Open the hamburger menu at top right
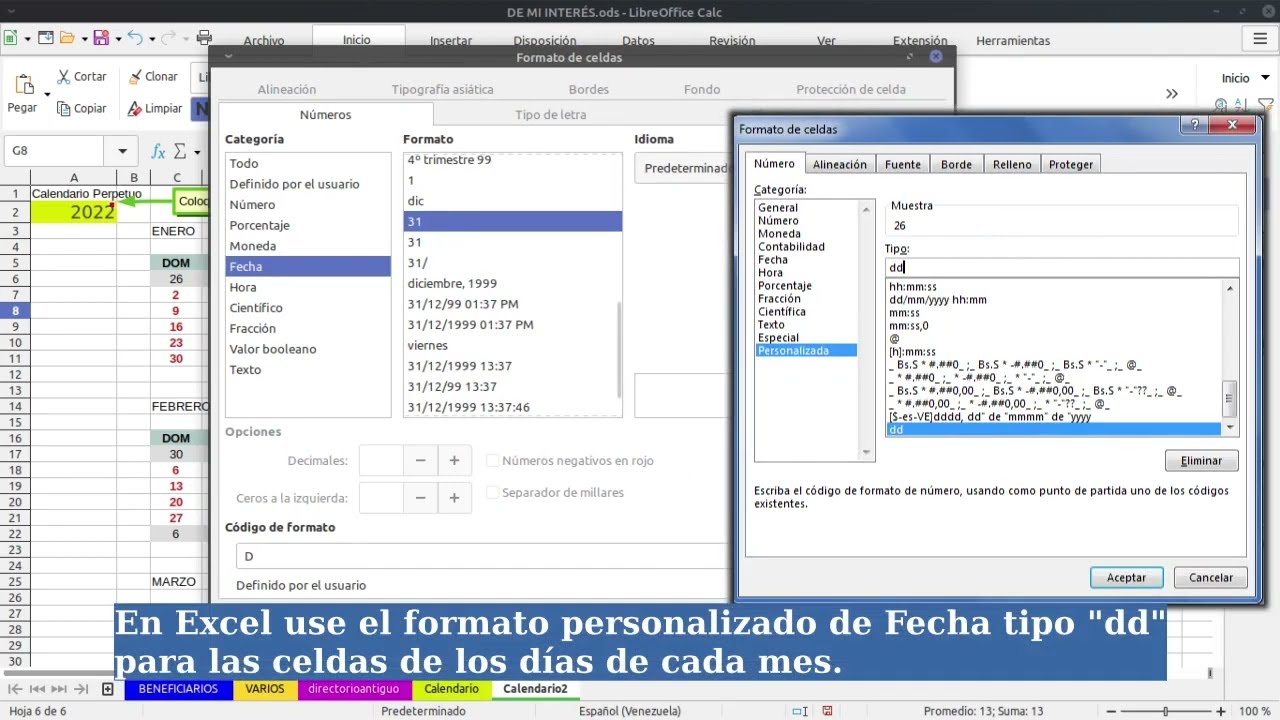The width and height of the screenshot is (1280, 720). [x=1260, y=38]
